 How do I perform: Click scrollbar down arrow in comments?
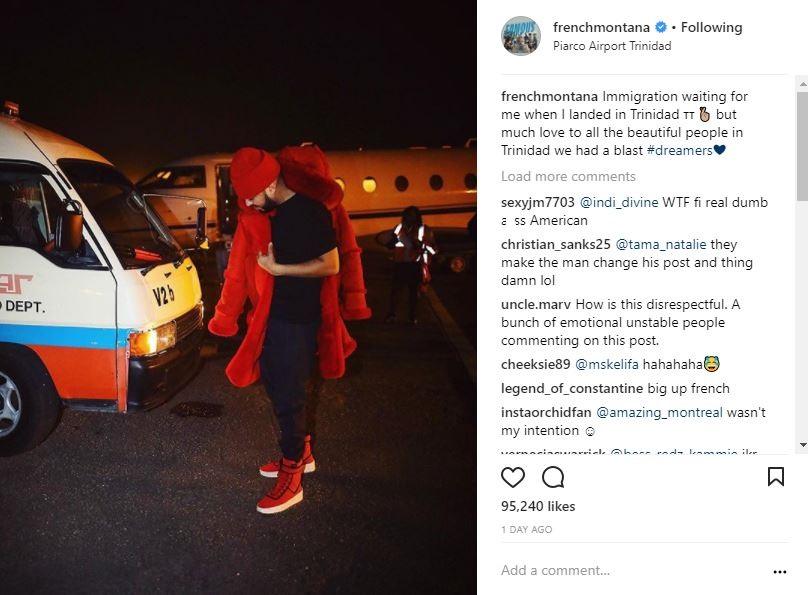(x=802, y=445)
